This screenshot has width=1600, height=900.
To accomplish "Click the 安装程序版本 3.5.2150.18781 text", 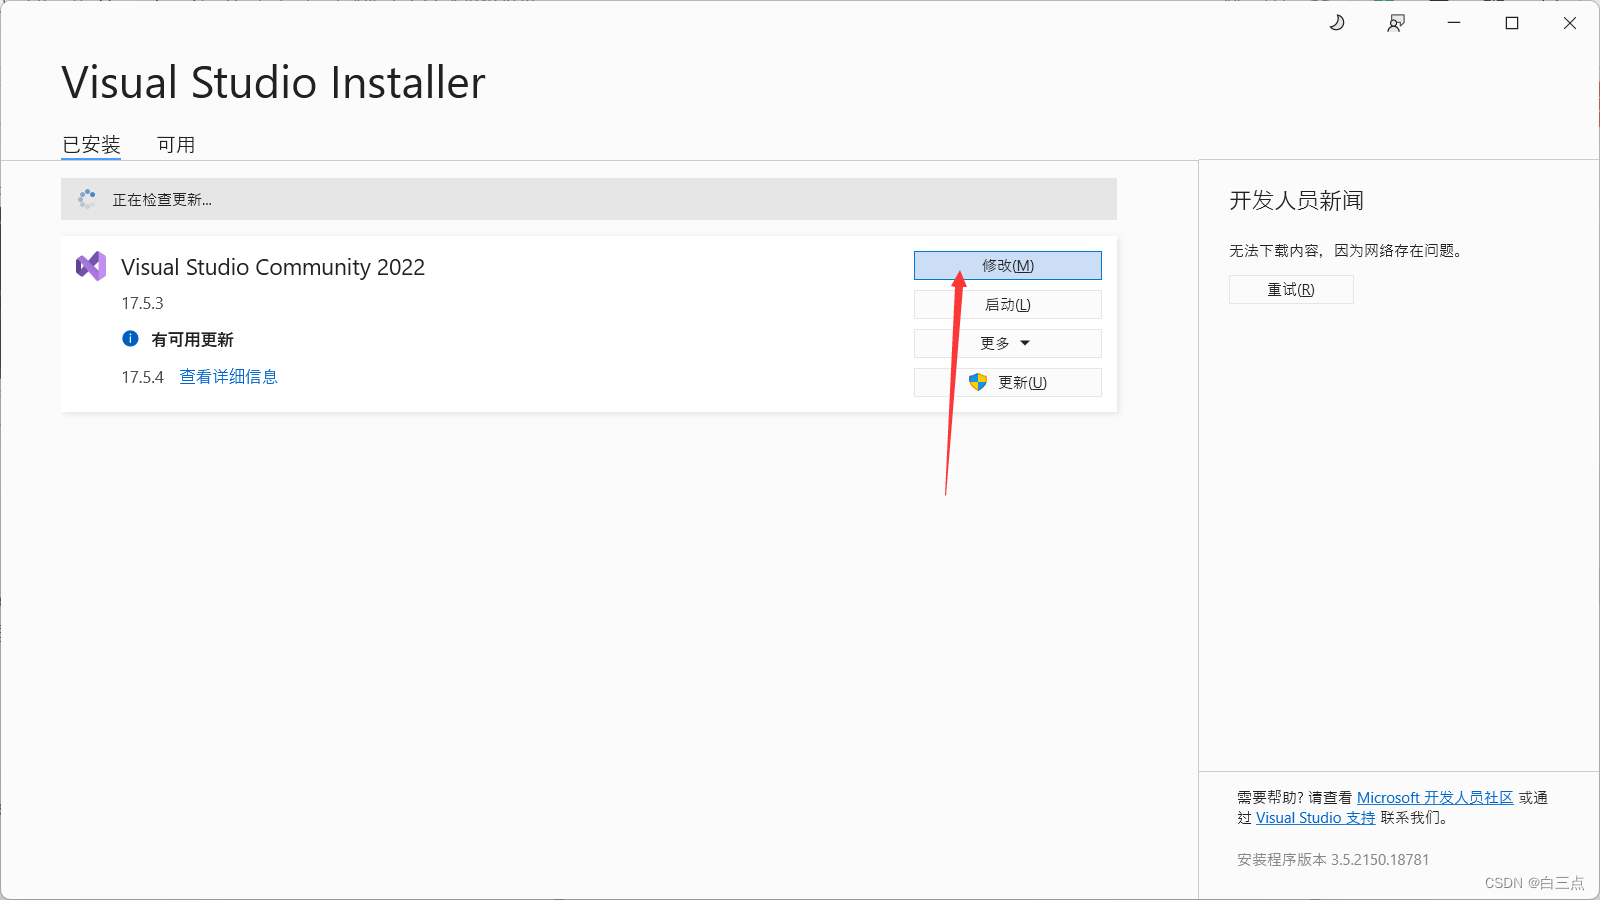I will (x=1333, y=859).
